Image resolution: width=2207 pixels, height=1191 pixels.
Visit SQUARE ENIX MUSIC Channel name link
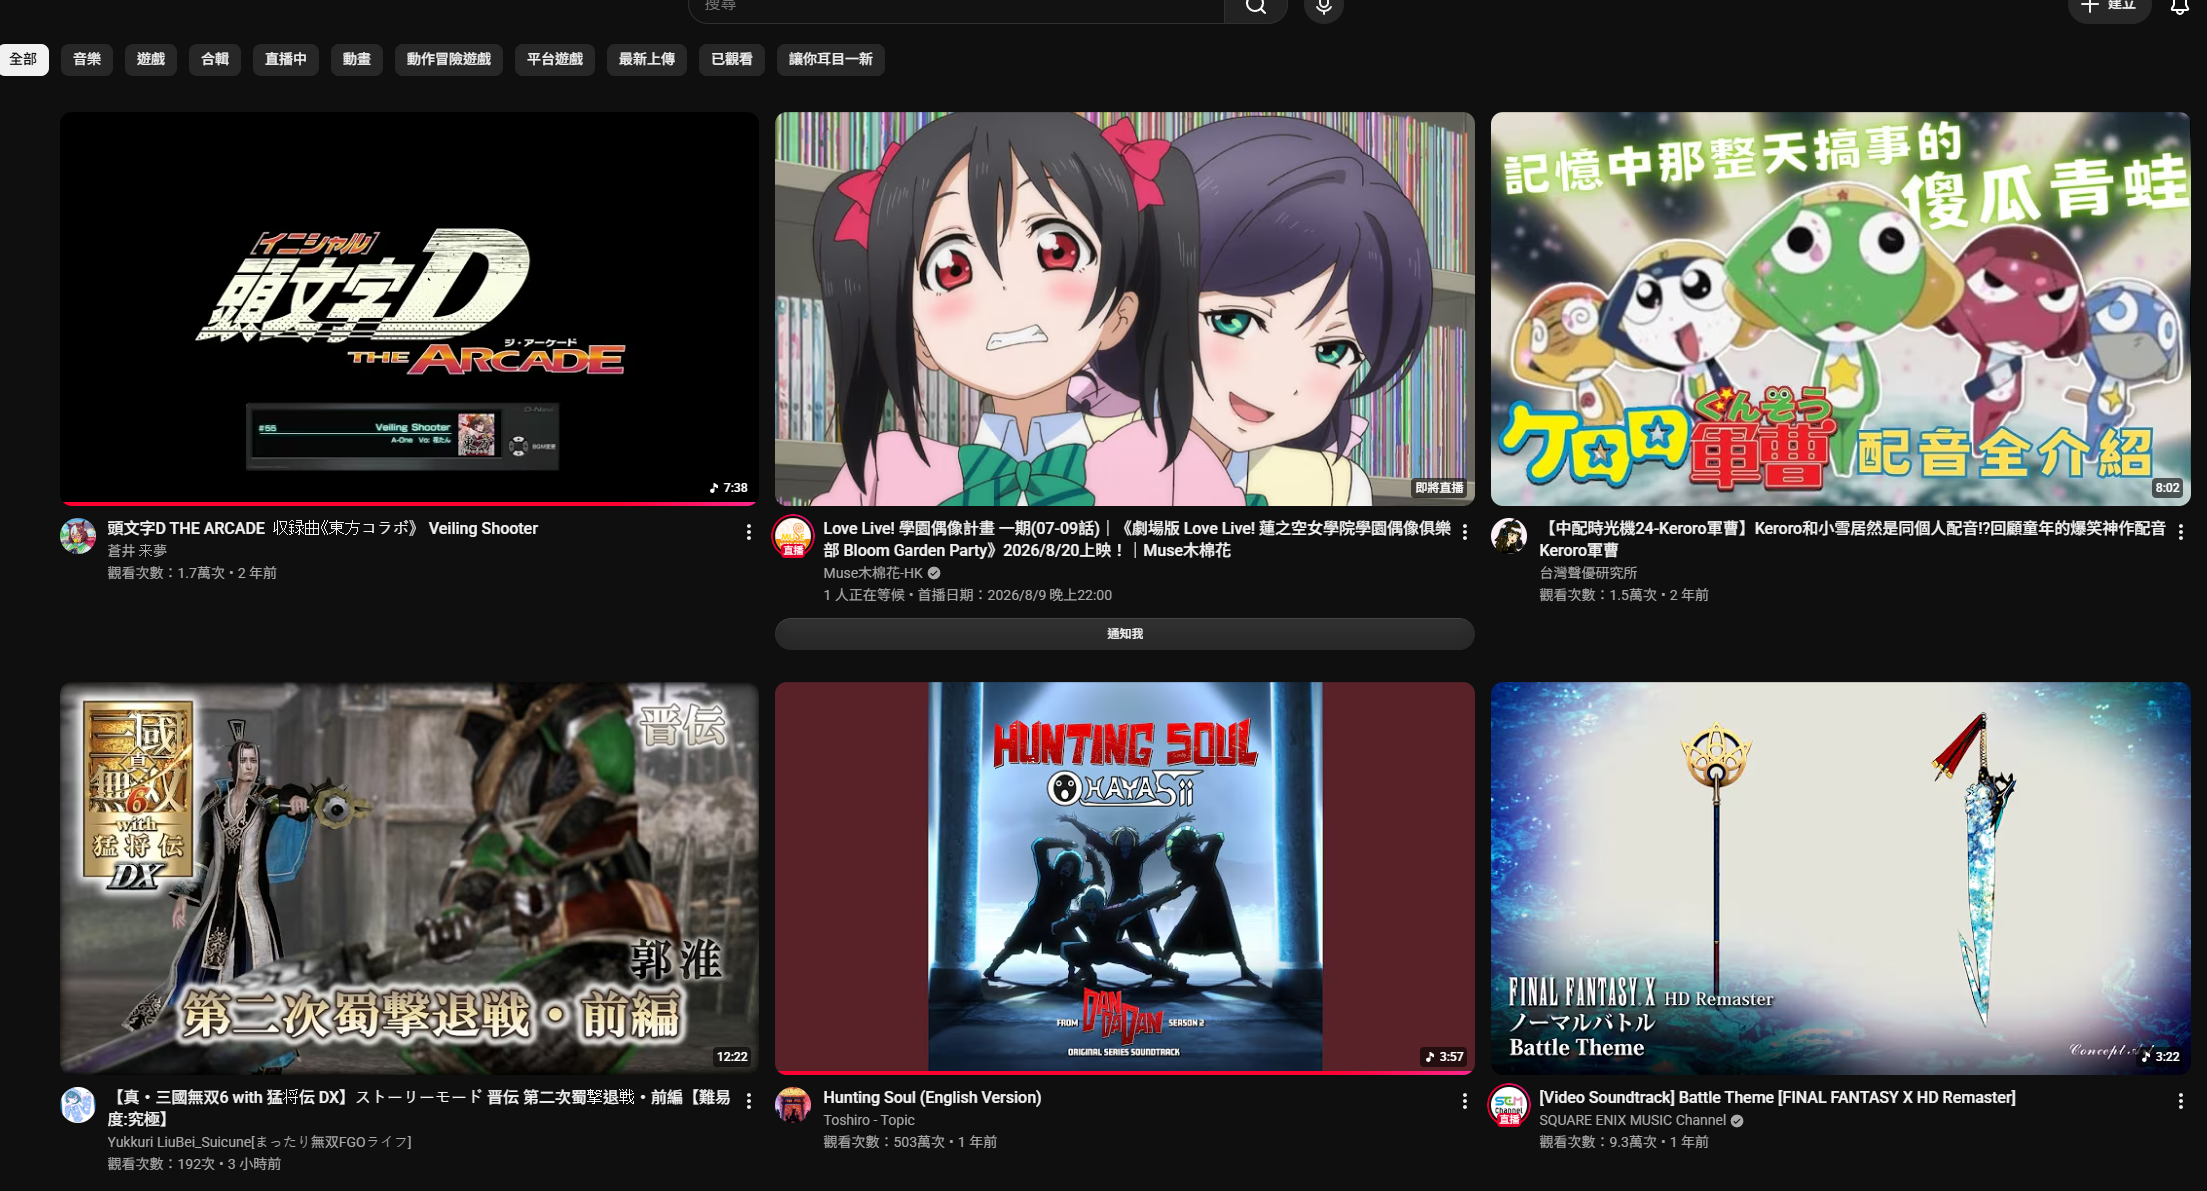click(x=1632, y=1120)
